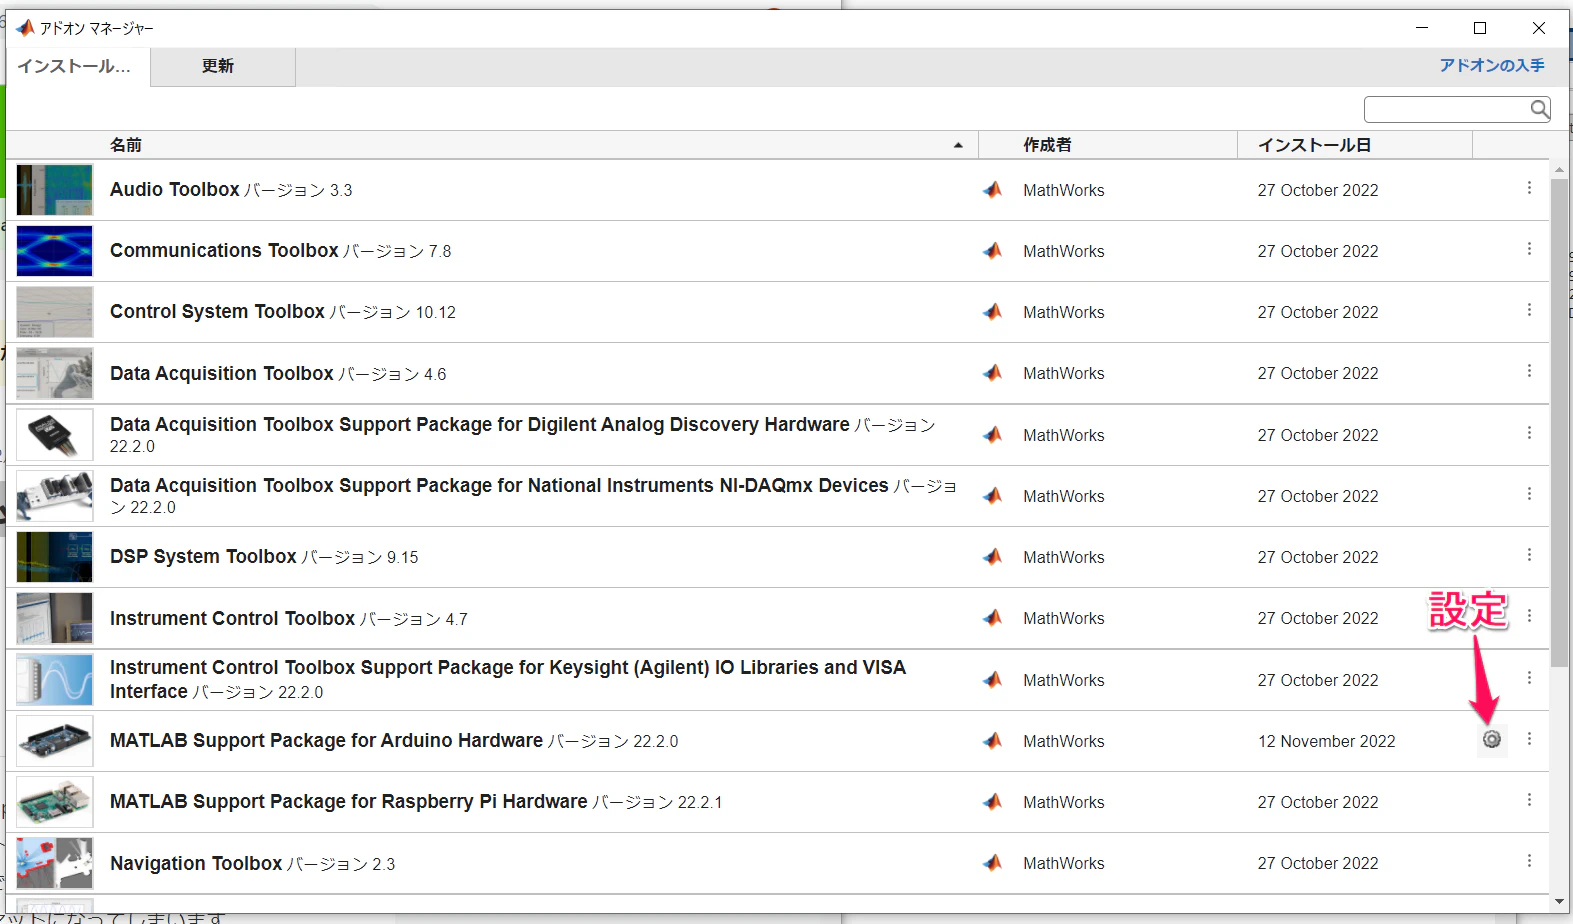This screenshot has height=924, width=1573.
Task: Open options menu for Data Acquisition Toolbox 4.6
Action: (1529, 371)
